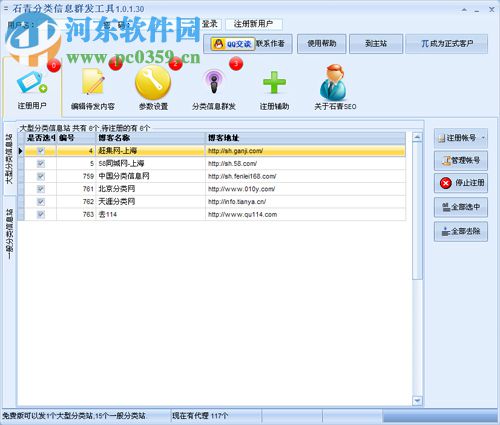Screen dimensions: 500x425
Task: Toggle checkbox for 北京分类网 row
Action: pos(41,189)
